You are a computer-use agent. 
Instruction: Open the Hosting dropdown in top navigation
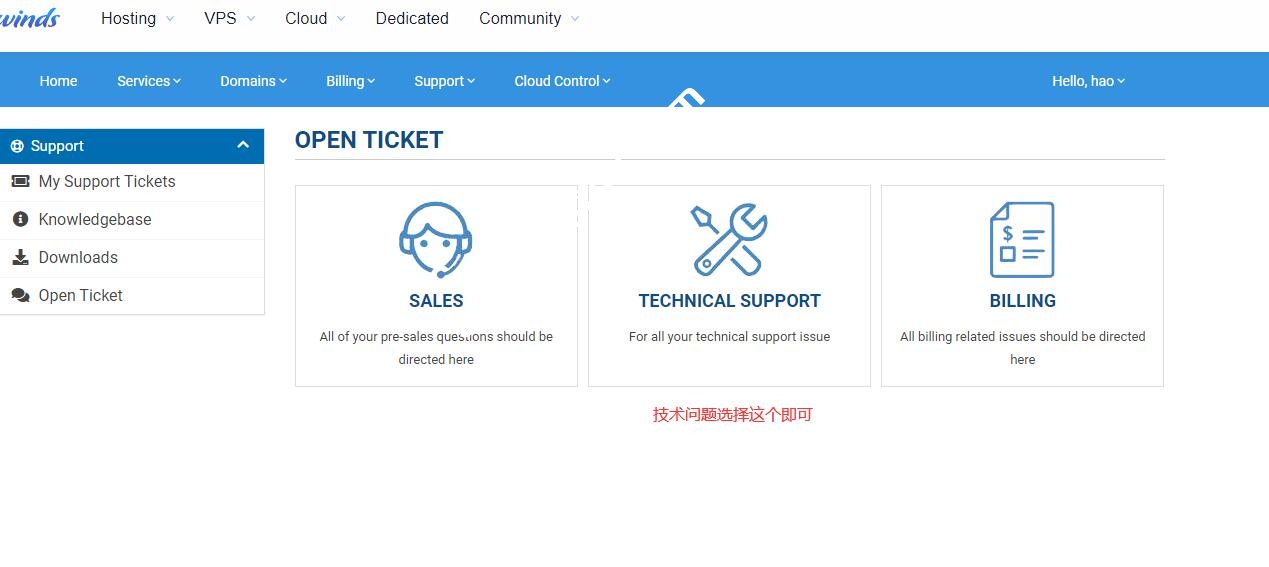coord(137,18)
